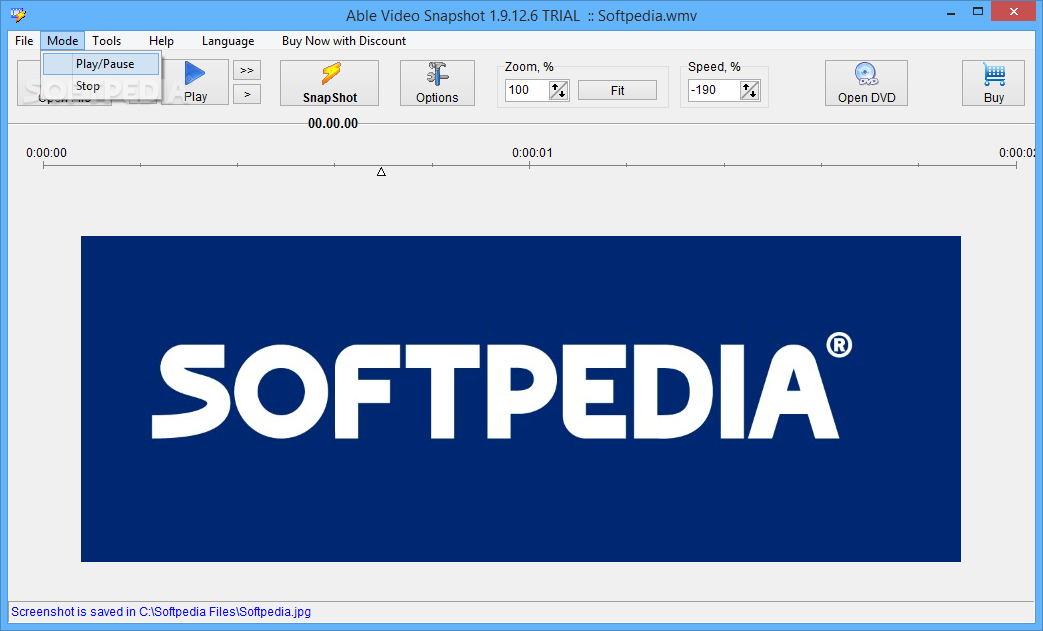Click the blue Play triangle button
The width and height of the screenshot is (1043, 631).
[195, 82]
